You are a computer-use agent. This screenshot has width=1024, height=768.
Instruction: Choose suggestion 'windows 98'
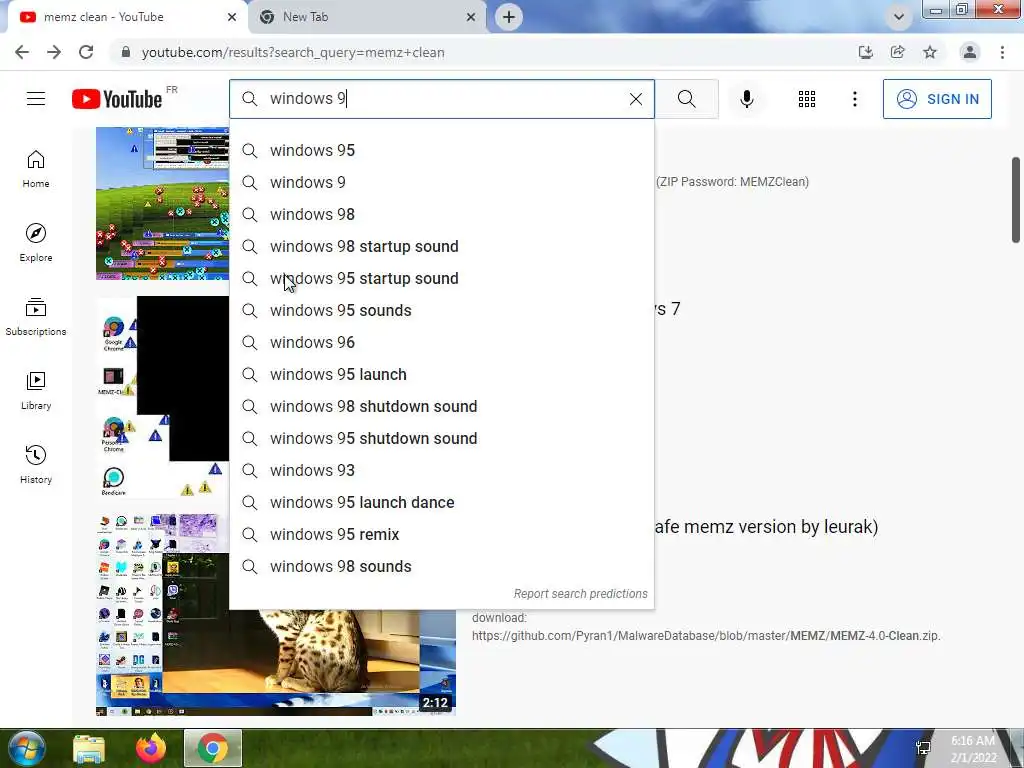pyautogui.click(x=441, y=214)
